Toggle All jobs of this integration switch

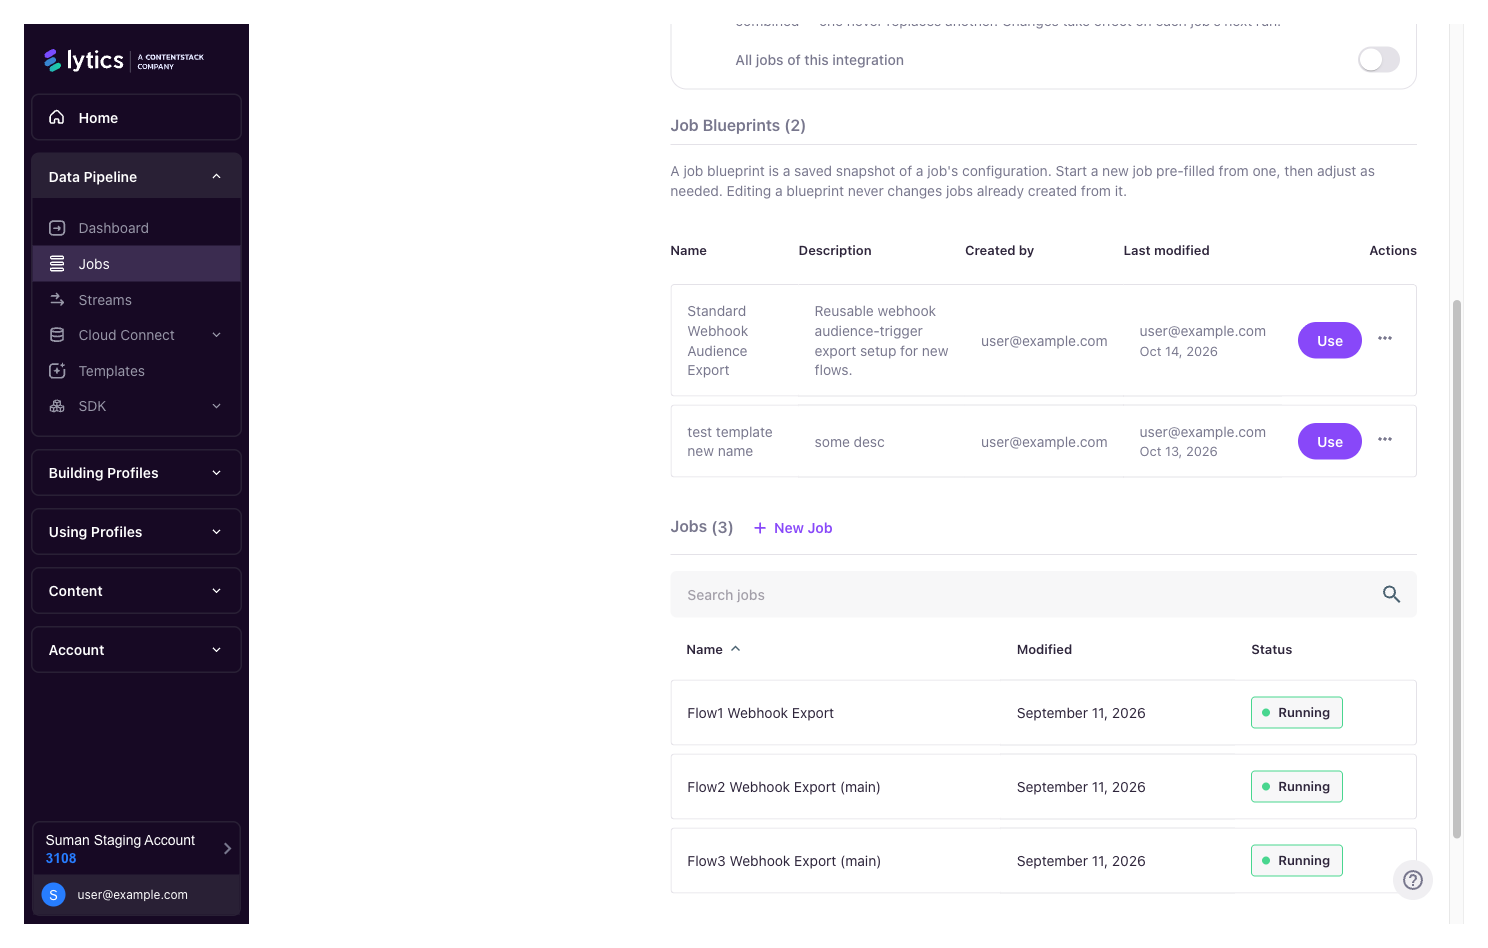pyautogui.click(x=1379, y=60)
